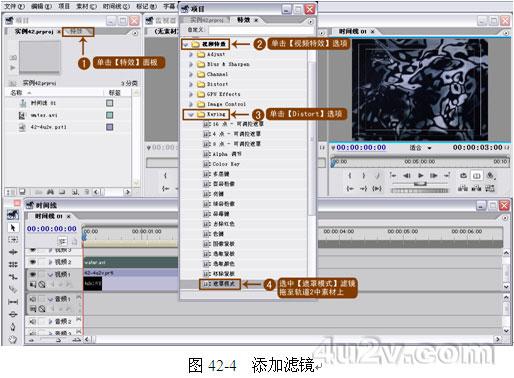Open the 适合 zoom dropdown in monitor
The image size is (514, 378).
421,148
